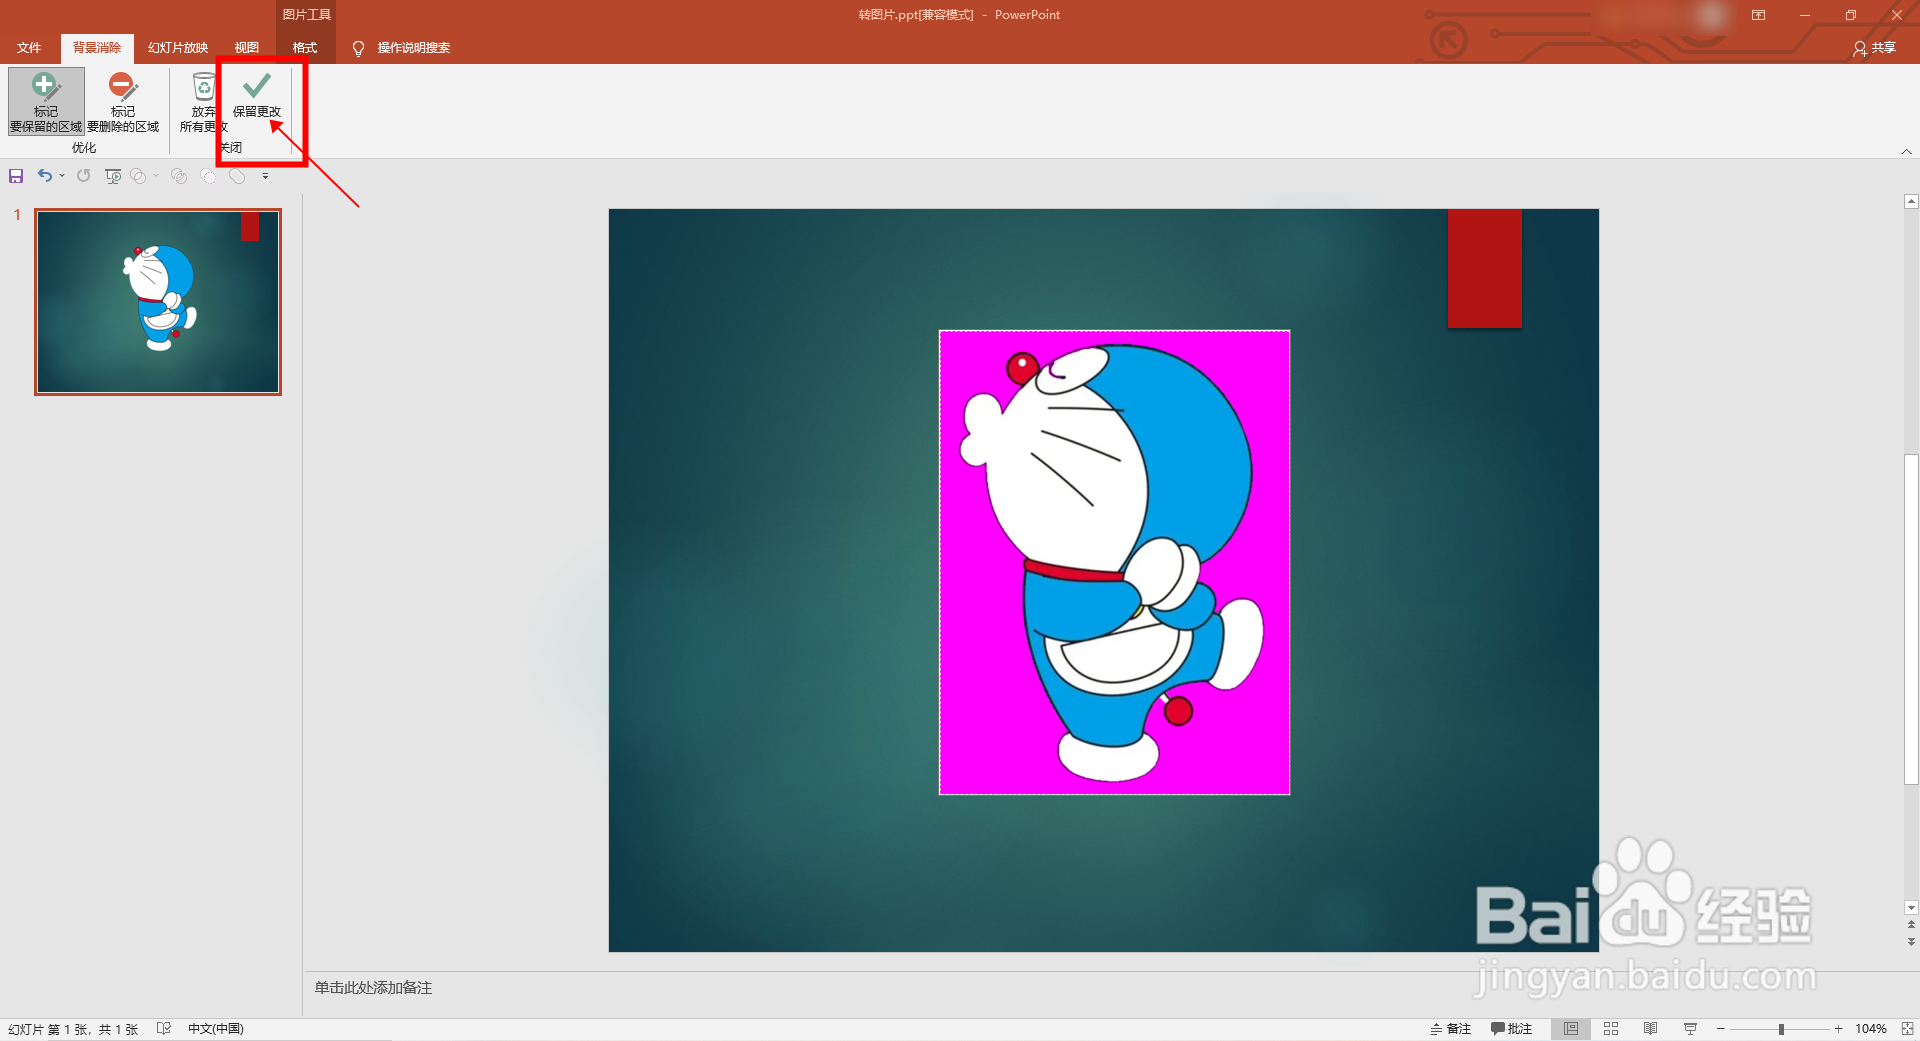Switch to the 背景消除 tab

[97, 48]
